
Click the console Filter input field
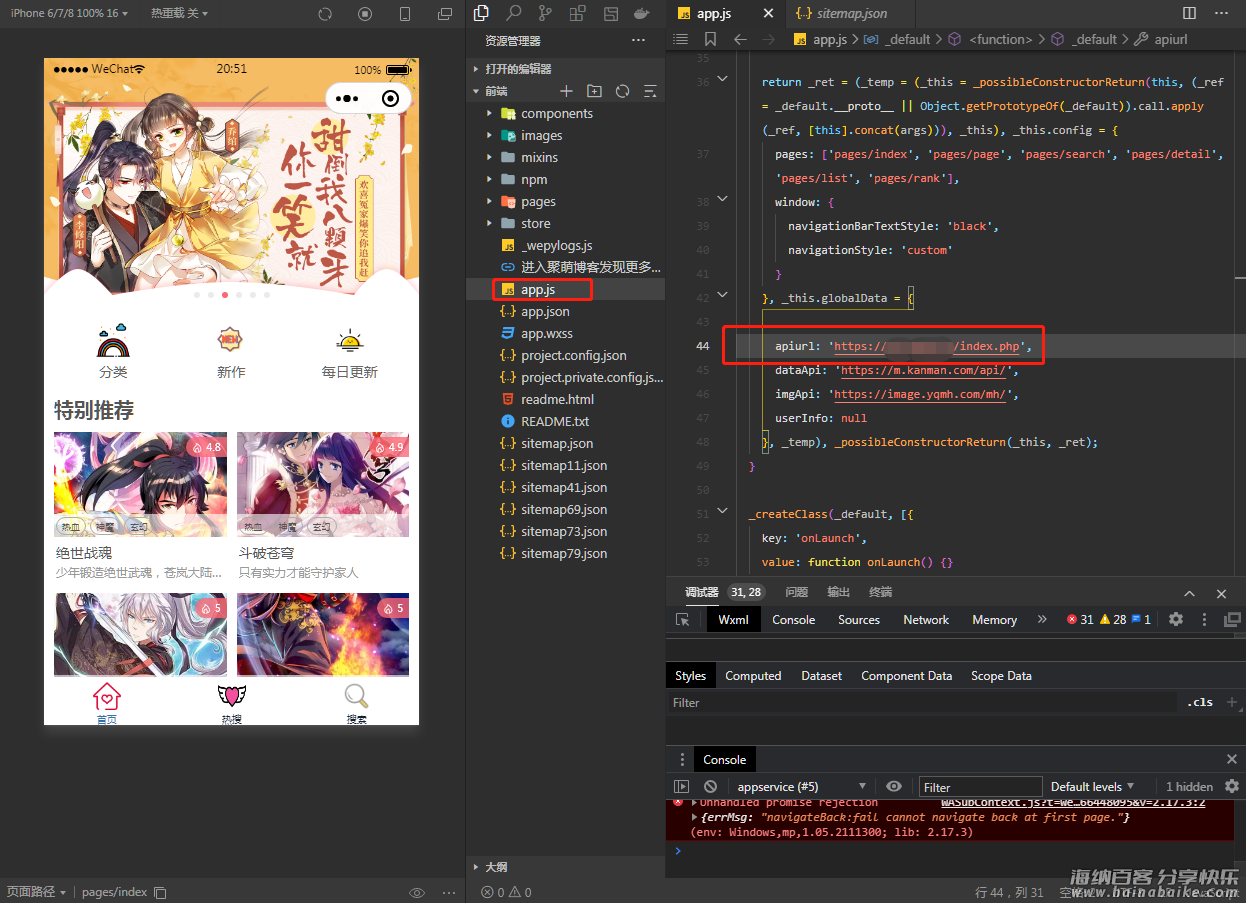coord(981,787)
